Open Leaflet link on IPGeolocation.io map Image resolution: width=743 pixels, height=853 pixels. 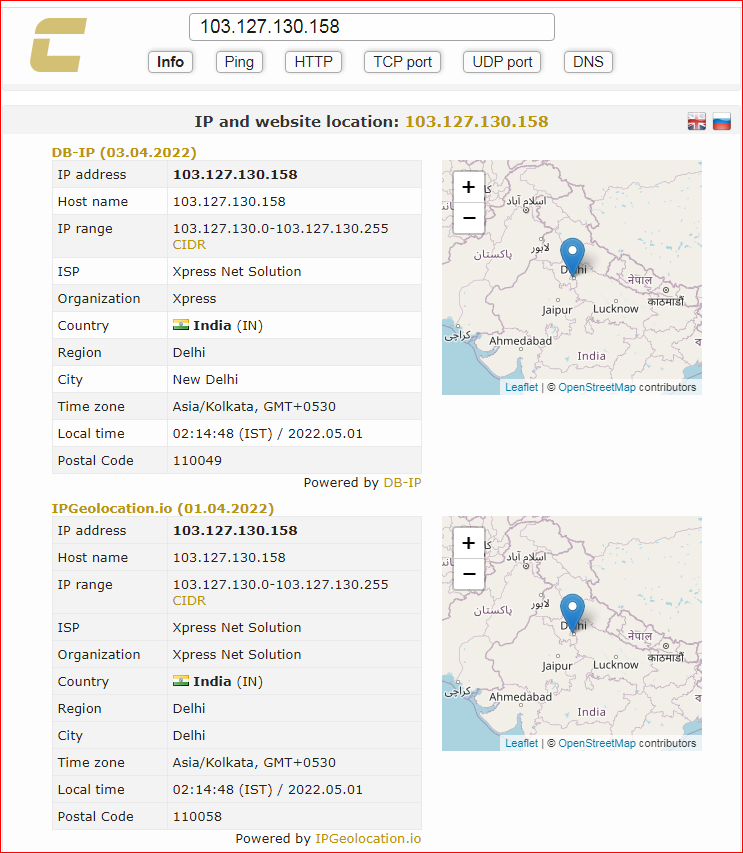click(521, 743)
